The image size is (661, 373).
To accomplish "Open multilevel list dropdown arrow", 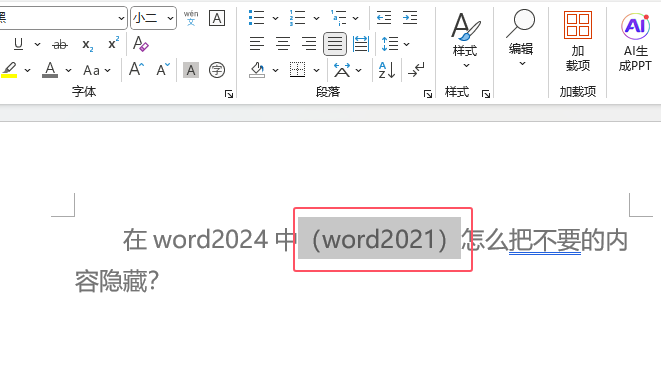I will tap(356, 19).
